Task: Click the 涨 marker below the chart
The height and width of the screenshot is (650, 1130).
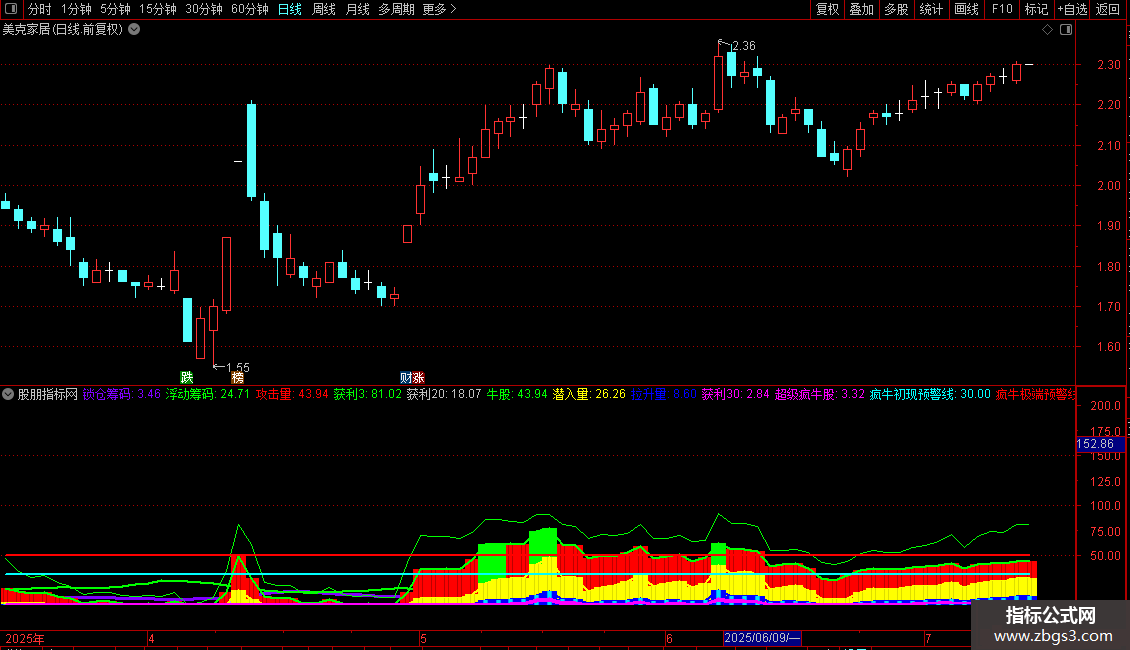Action: coord(418,378)
